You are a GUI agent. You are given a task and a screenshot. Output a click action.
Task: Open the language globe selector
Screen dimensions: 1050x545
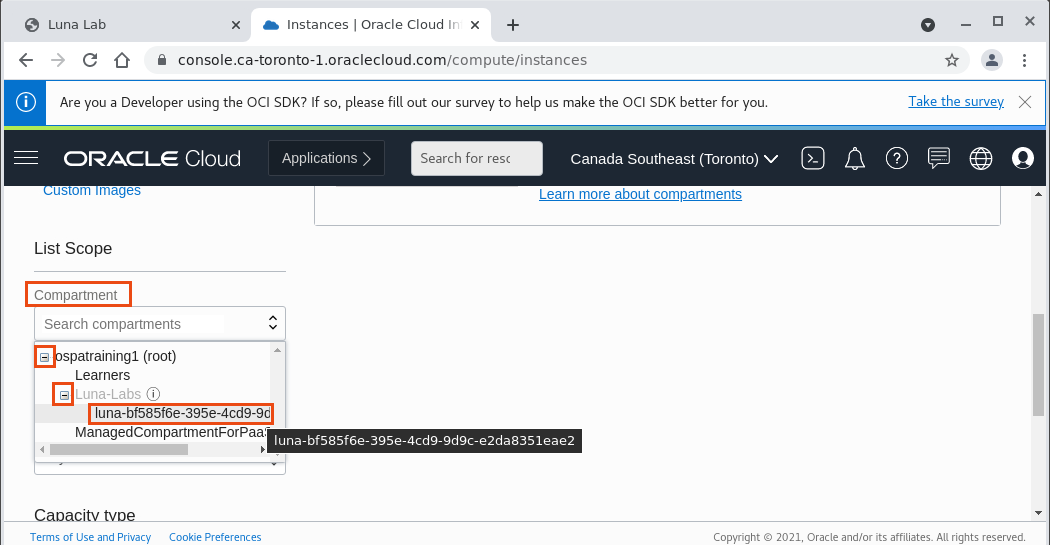pos(981,159)
